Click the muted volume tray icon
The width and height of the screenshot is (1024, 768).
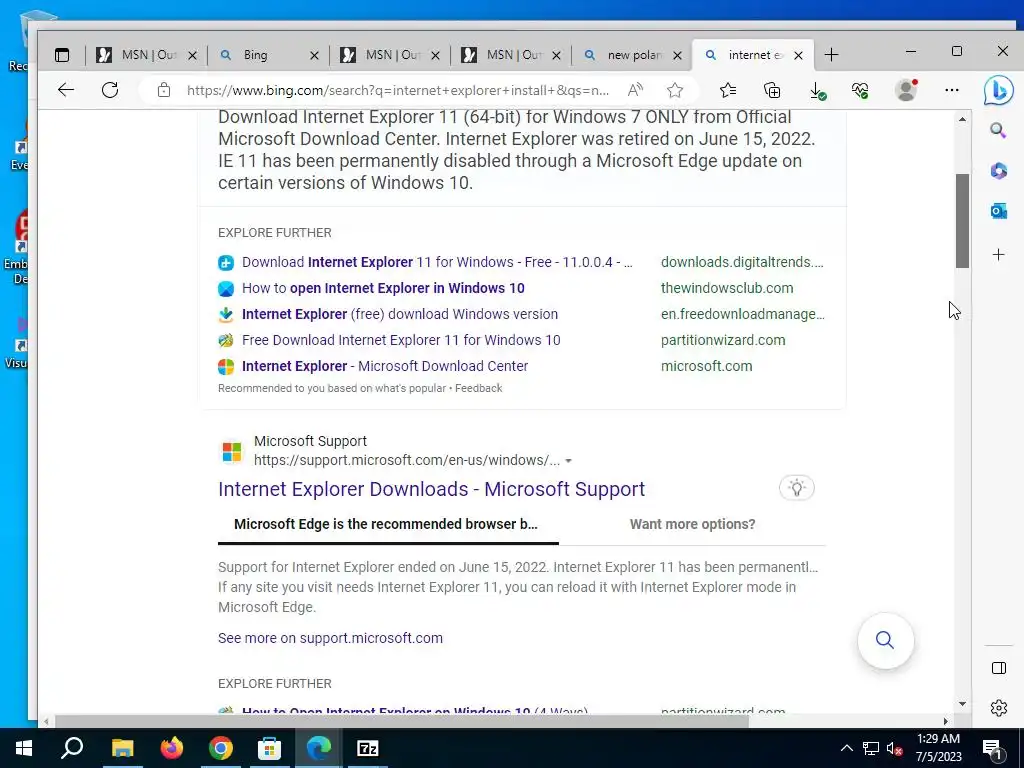[894, 748]
